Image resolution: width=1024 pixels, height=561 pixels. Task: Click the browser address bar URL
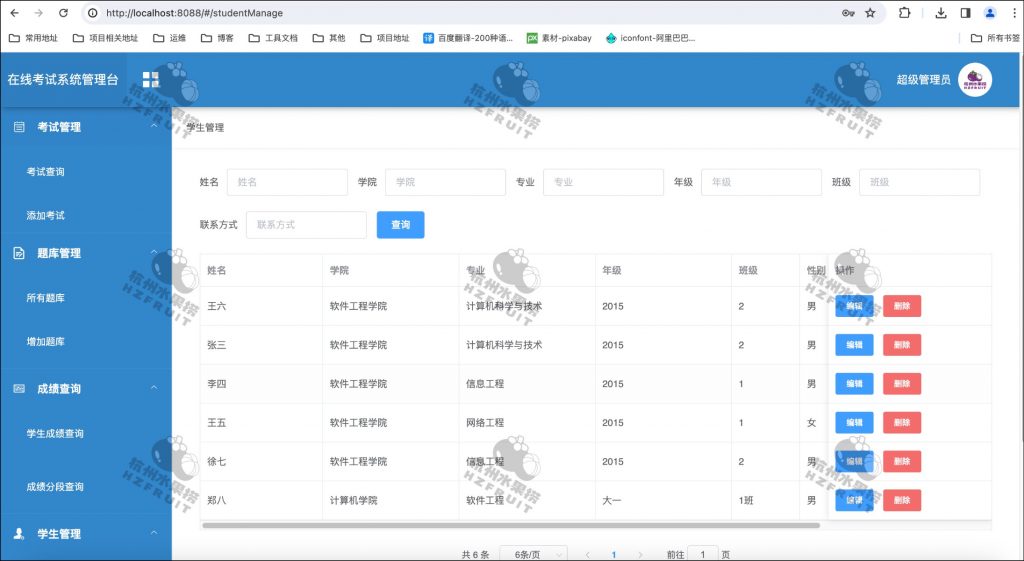(x=195, y=13)
